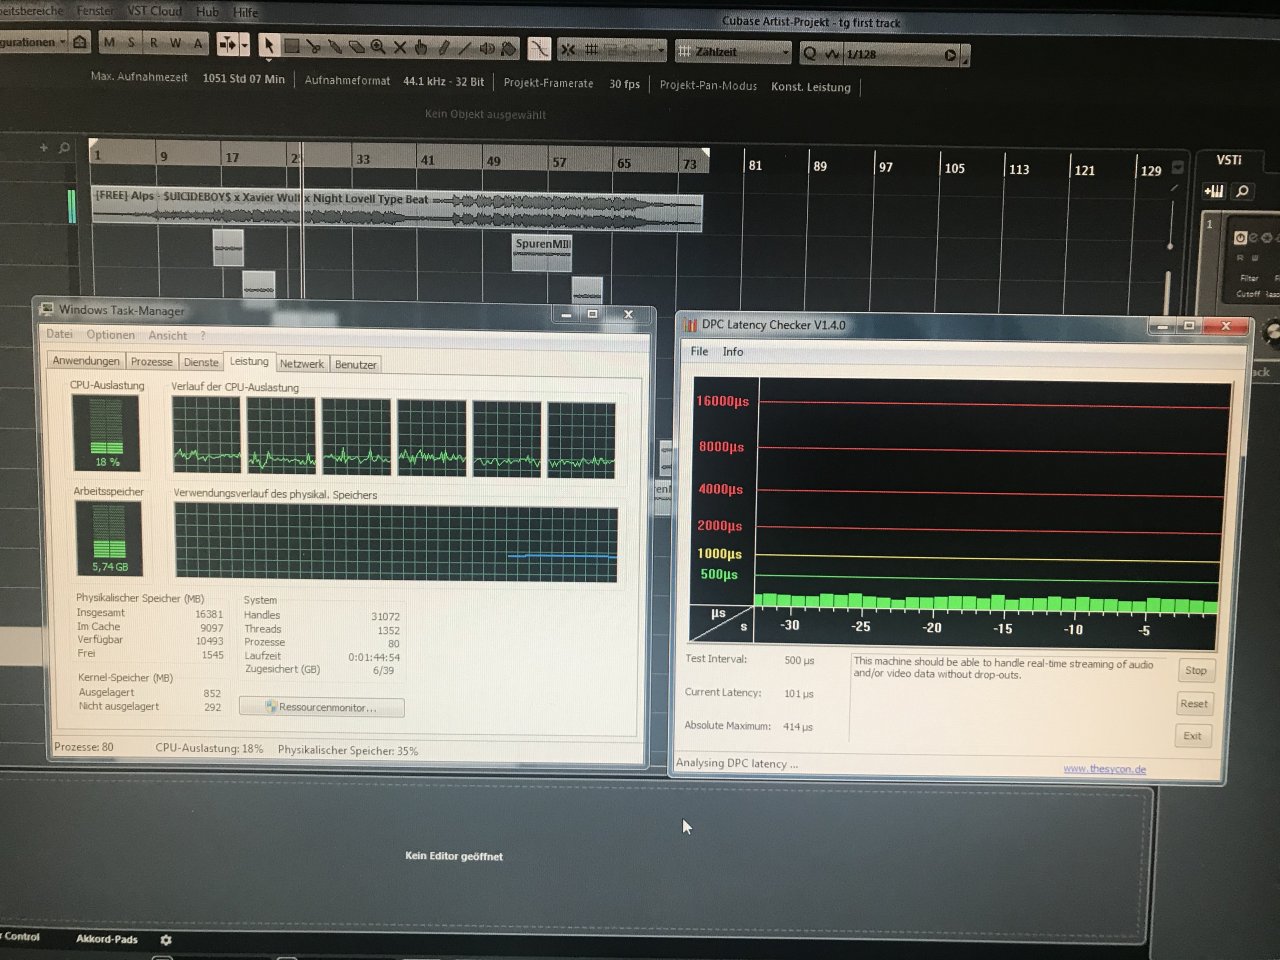1280x960 pixels.
Task: Click the VSTi rack search magnifier icon
Action: click(x=1242, y=191)
